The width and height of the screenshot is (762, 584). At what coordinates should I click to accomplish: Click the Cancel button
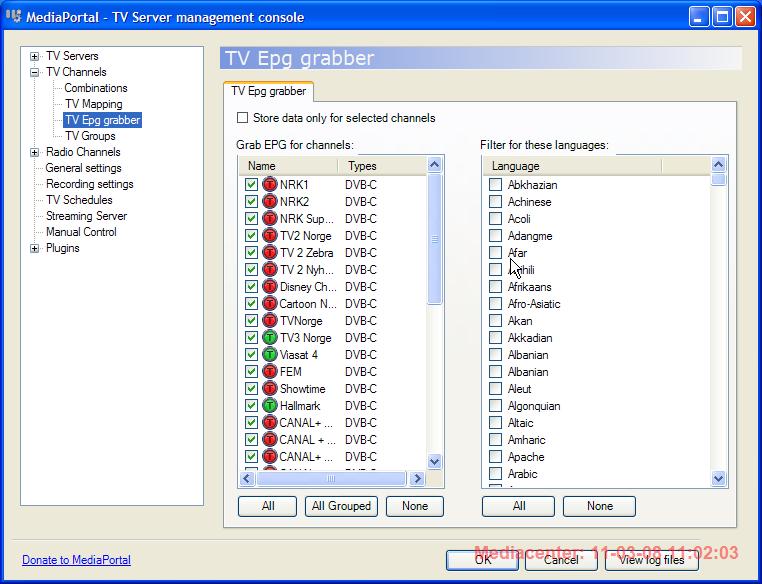pyautogui.click(x=561, y=560)
